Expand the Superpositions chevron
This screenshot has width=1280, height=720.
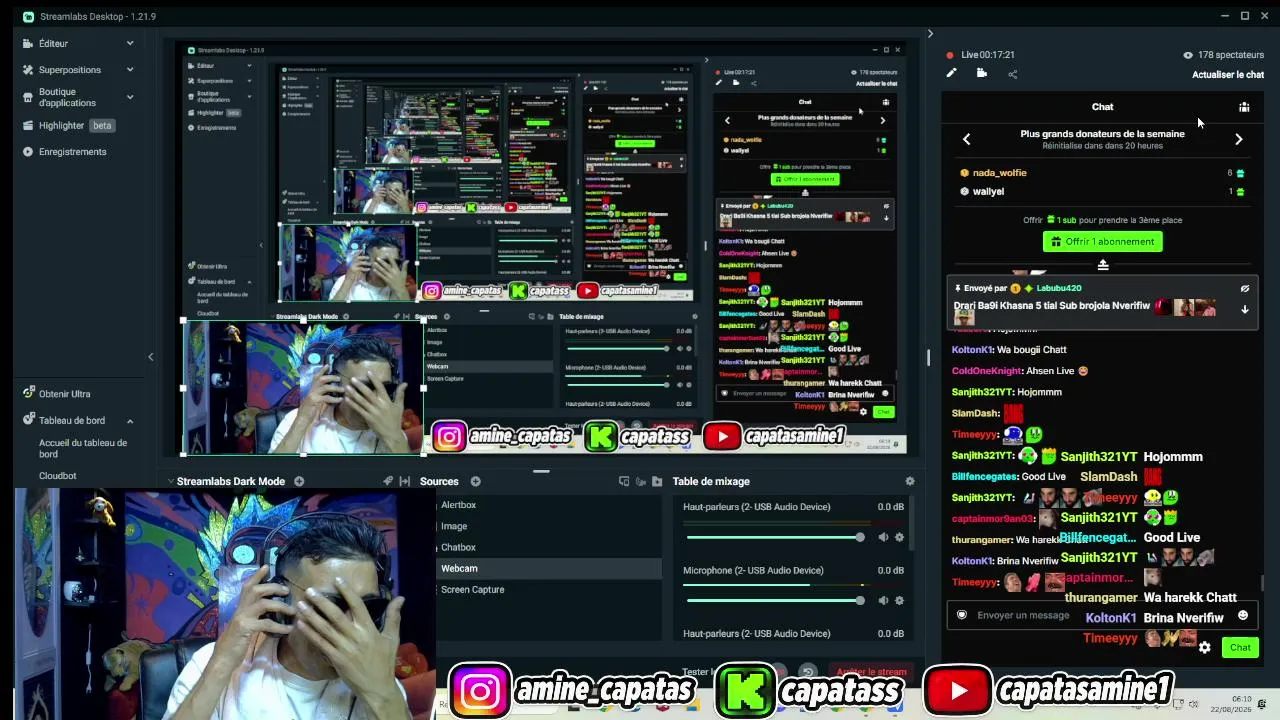click(x=130, y=70)
